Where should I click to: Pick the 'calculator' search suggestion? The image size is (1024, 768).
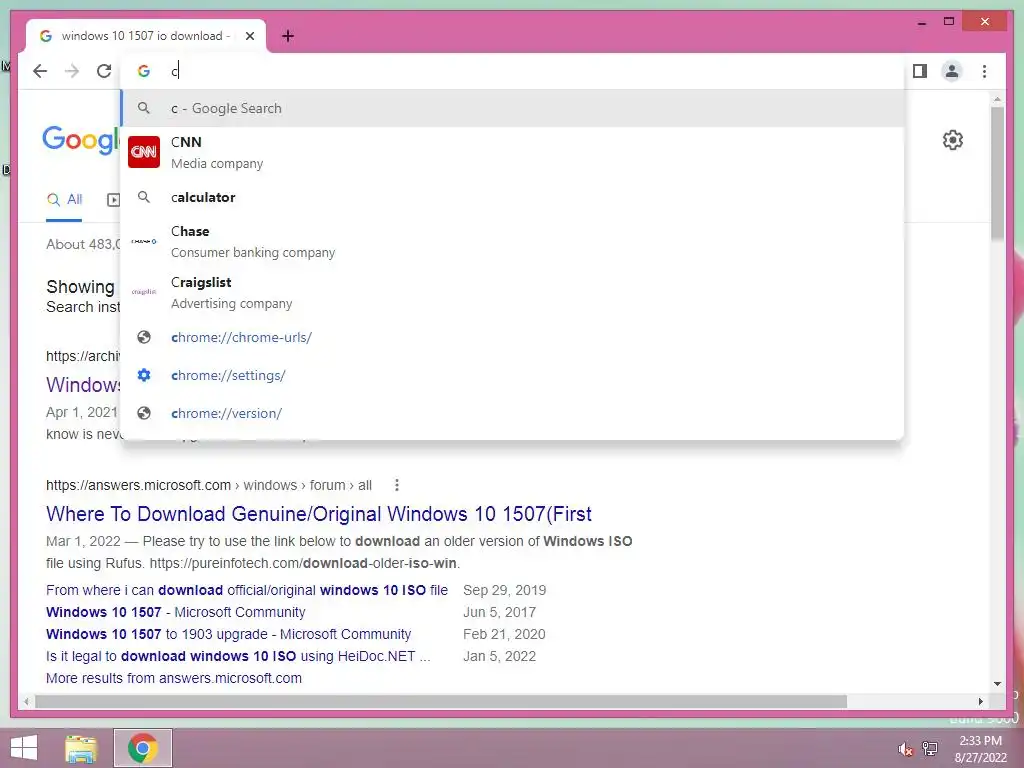coord(513,197)
